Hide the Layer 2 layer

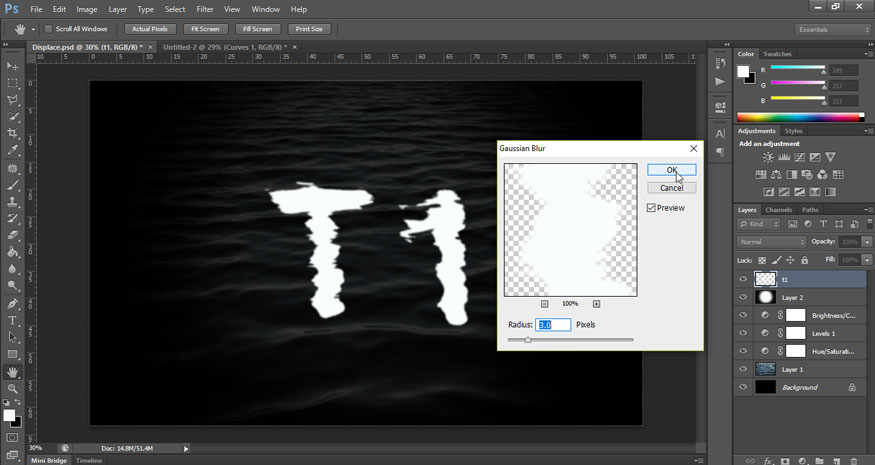[742, 297]
